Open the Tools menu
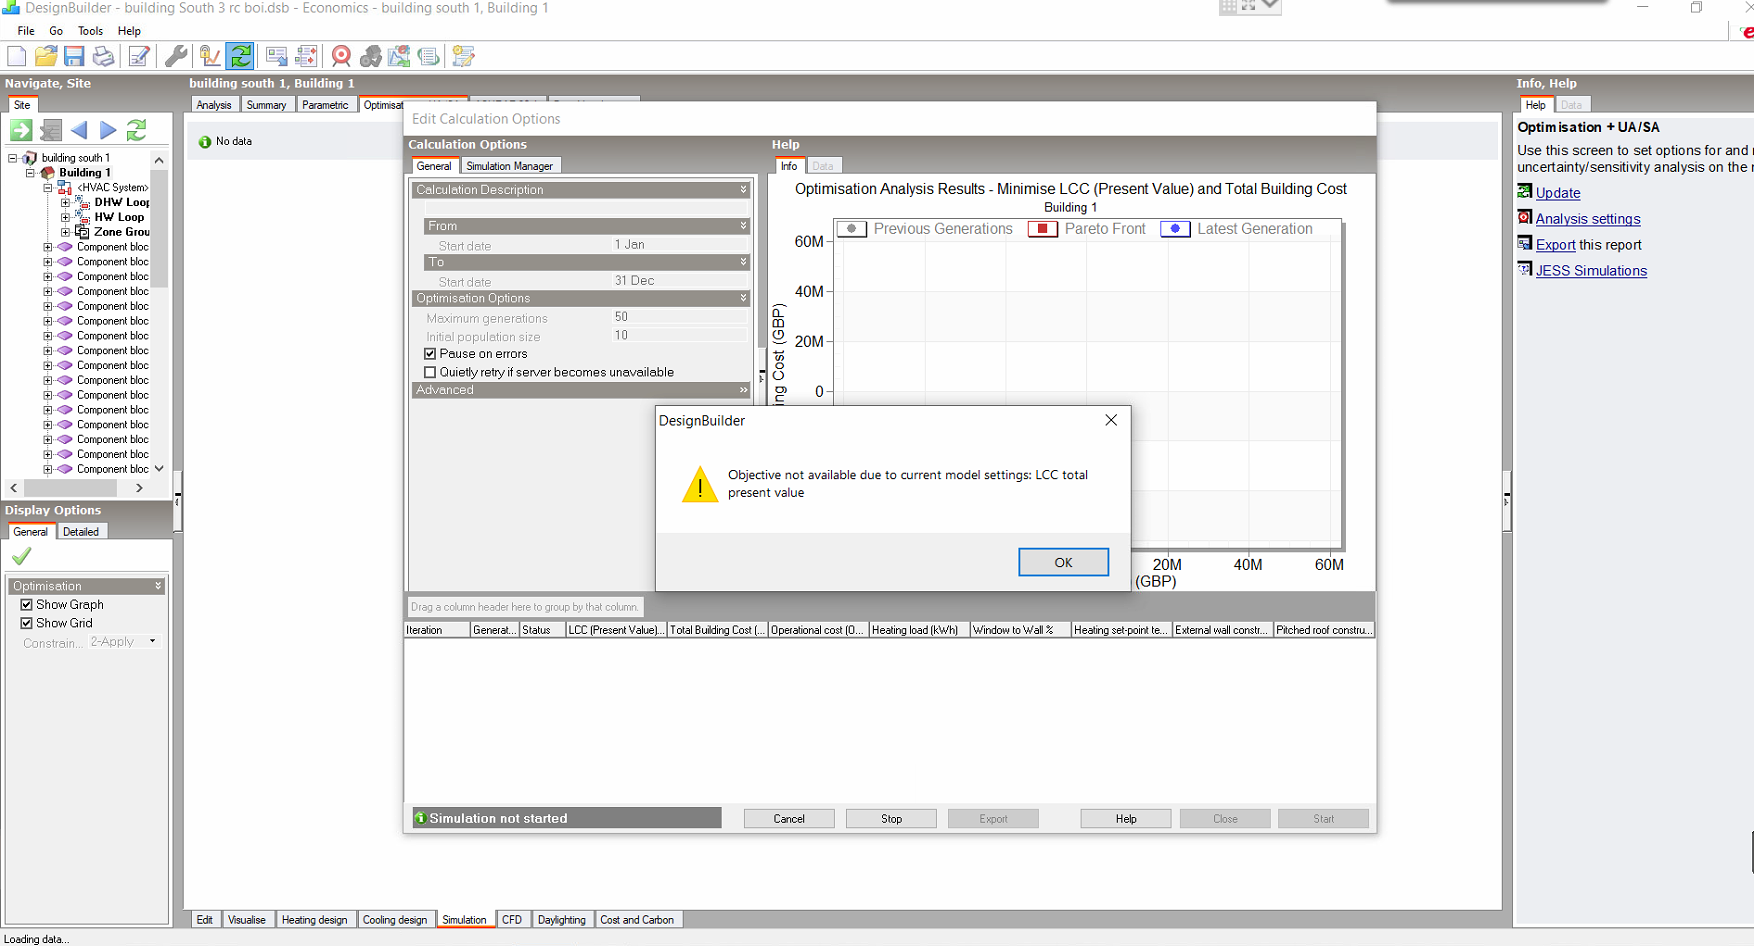 [90, 31]
